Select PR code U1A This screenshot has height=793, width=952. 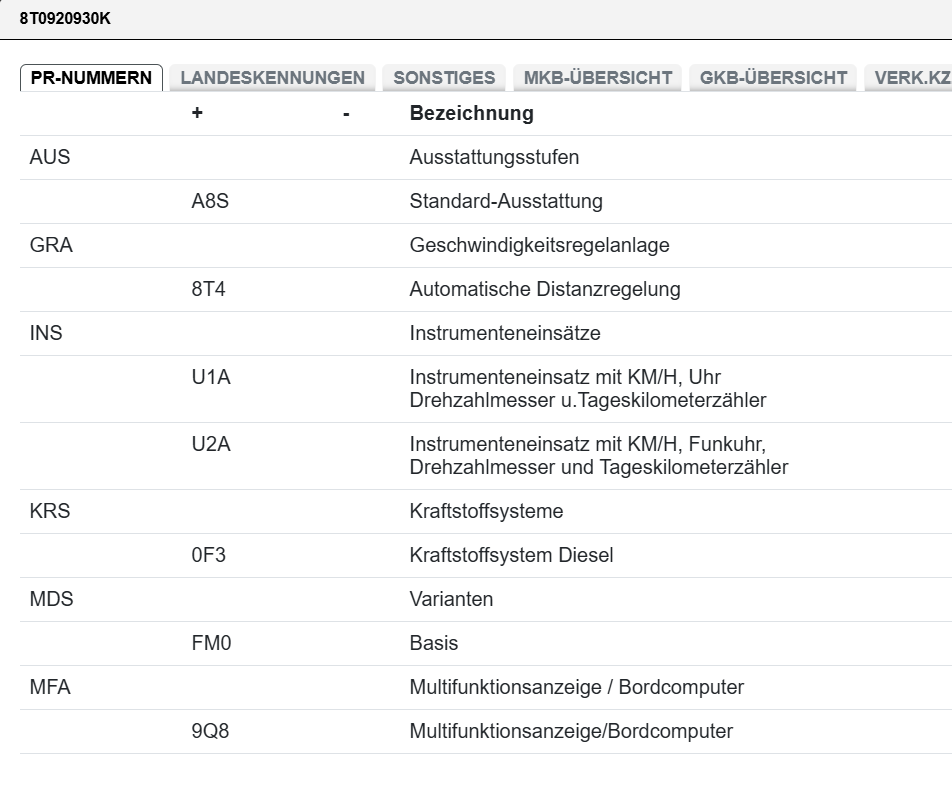tap(210, 377)
